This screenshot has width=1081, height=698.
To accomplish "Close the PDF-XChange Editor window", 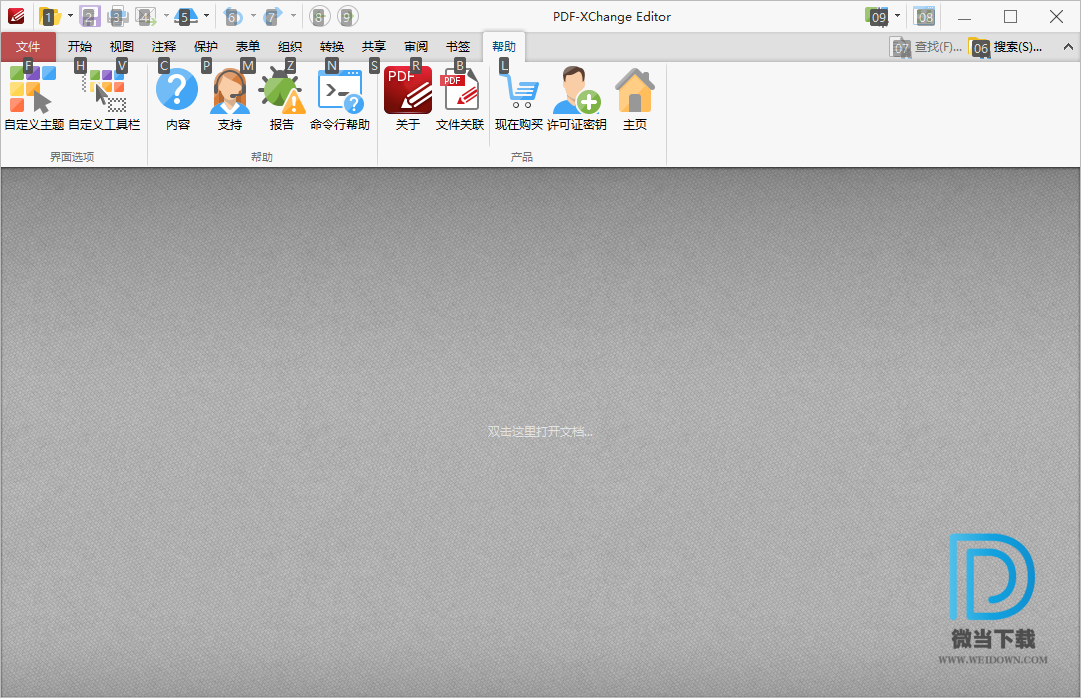I will (x=1056, y=17).
